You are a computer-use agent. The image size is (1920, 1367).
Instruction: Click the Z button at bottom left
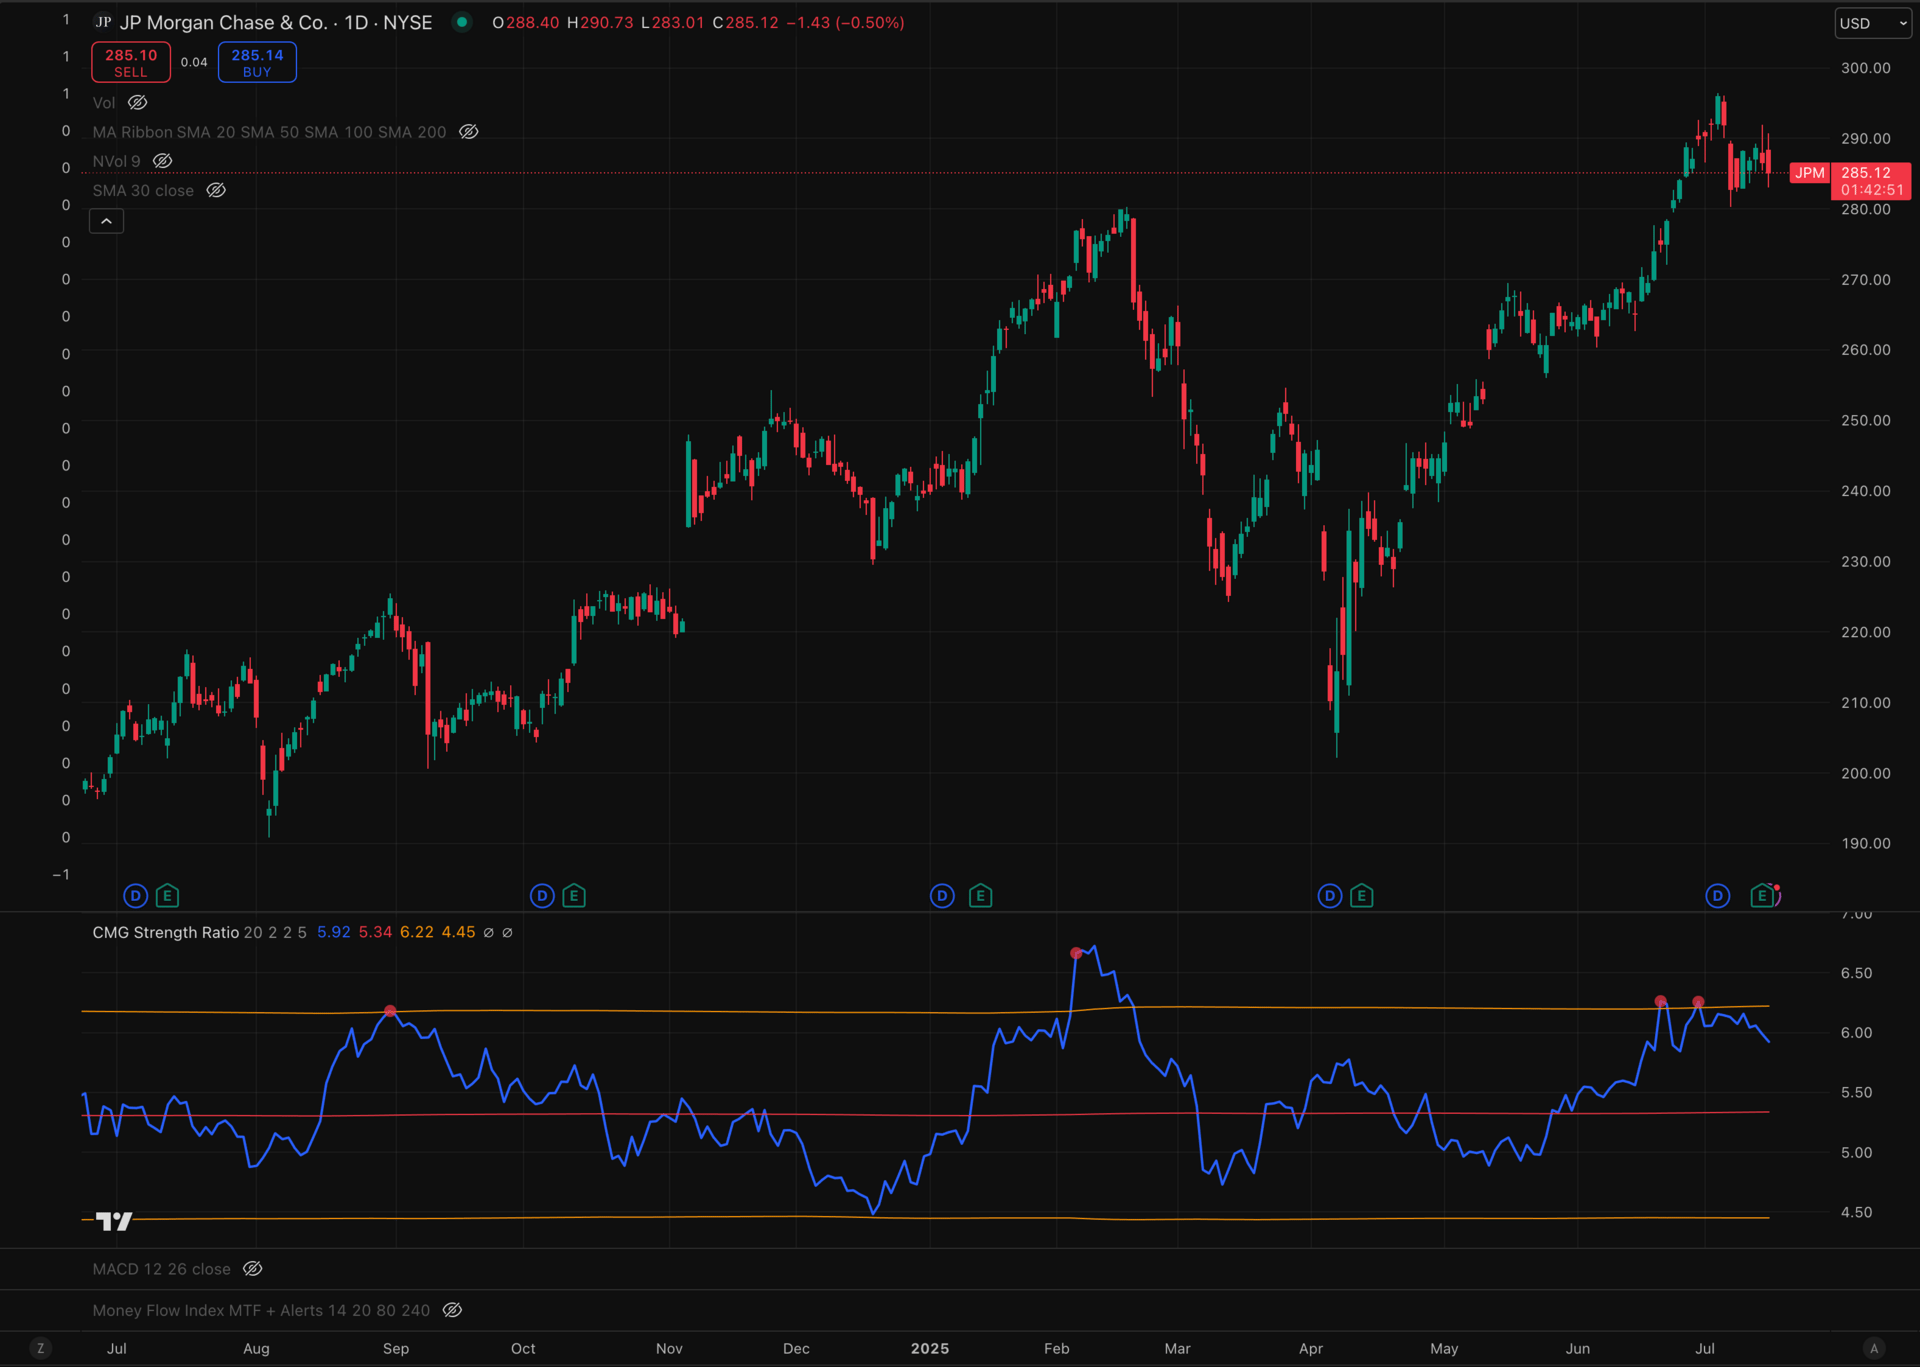tap(40, 1348)
